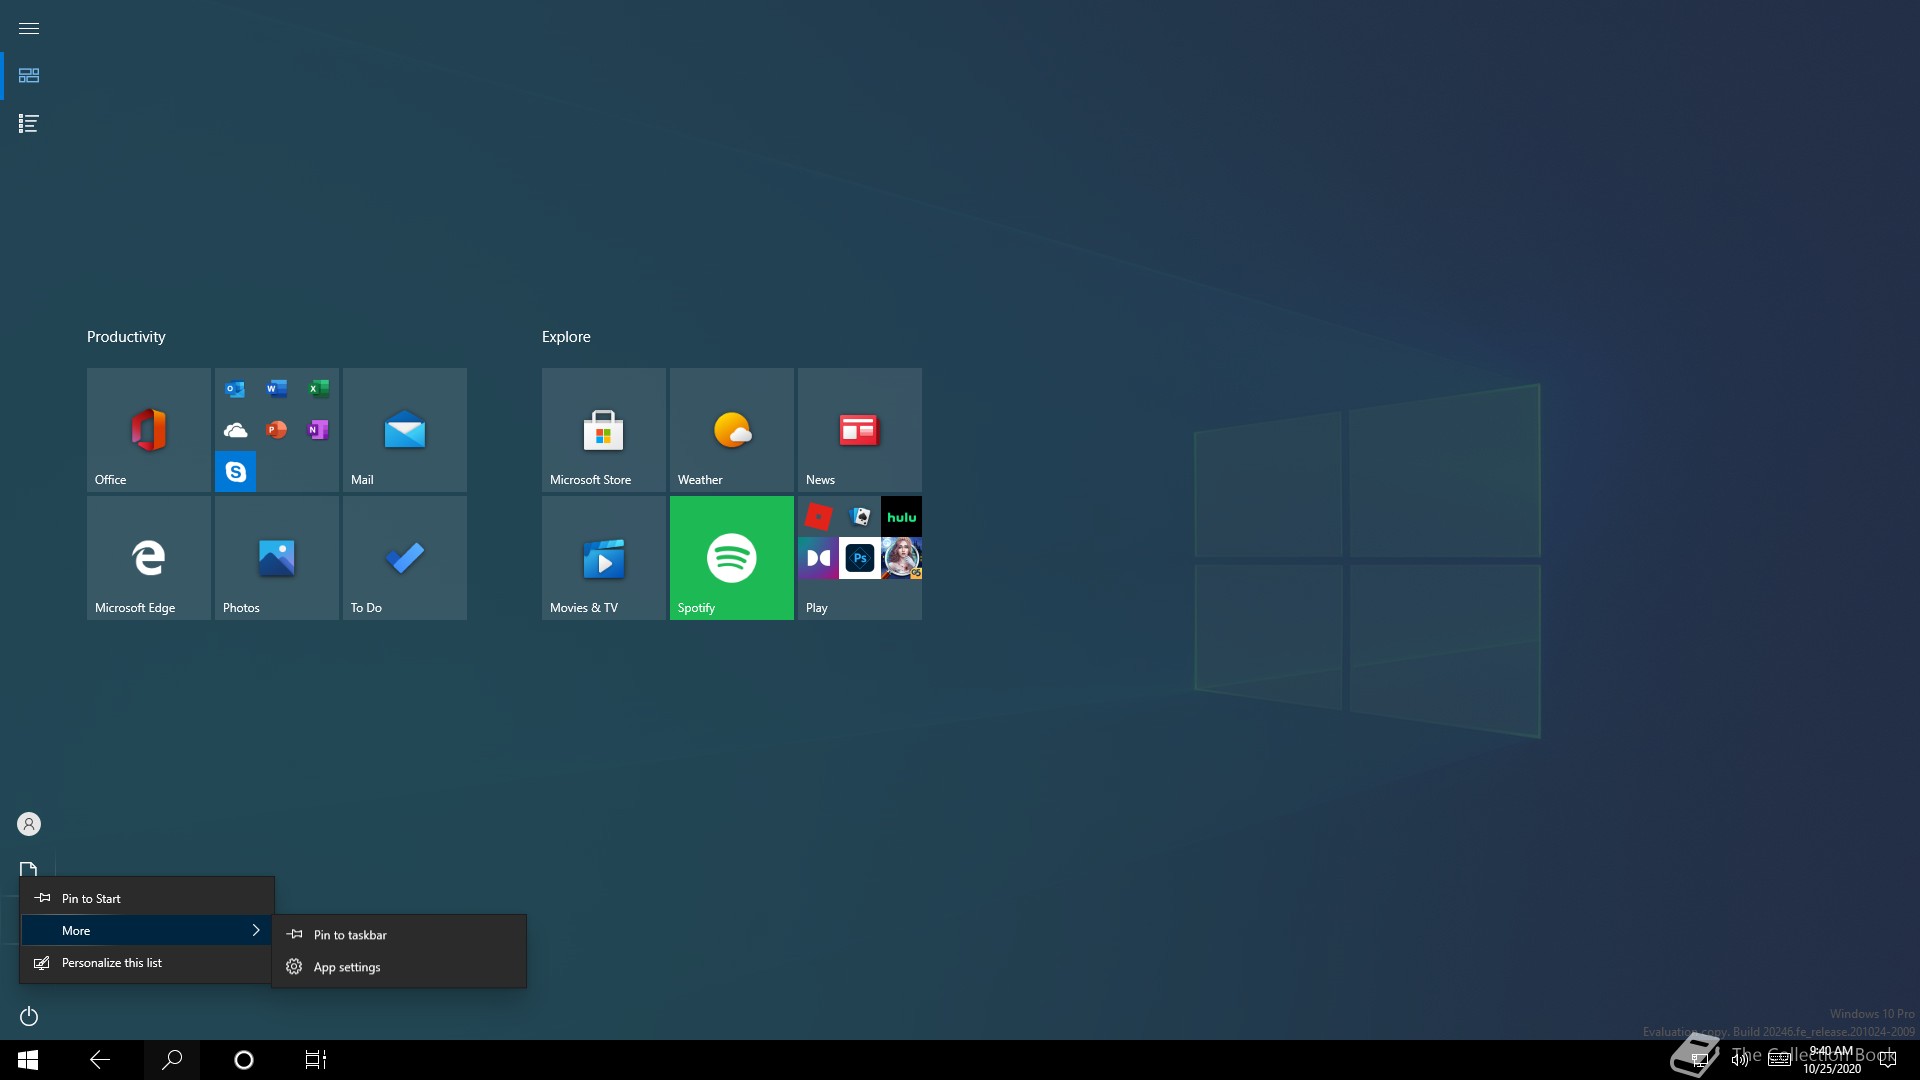
Task: Switch to Pinned tiles view
Action: (x=29, y=76)
